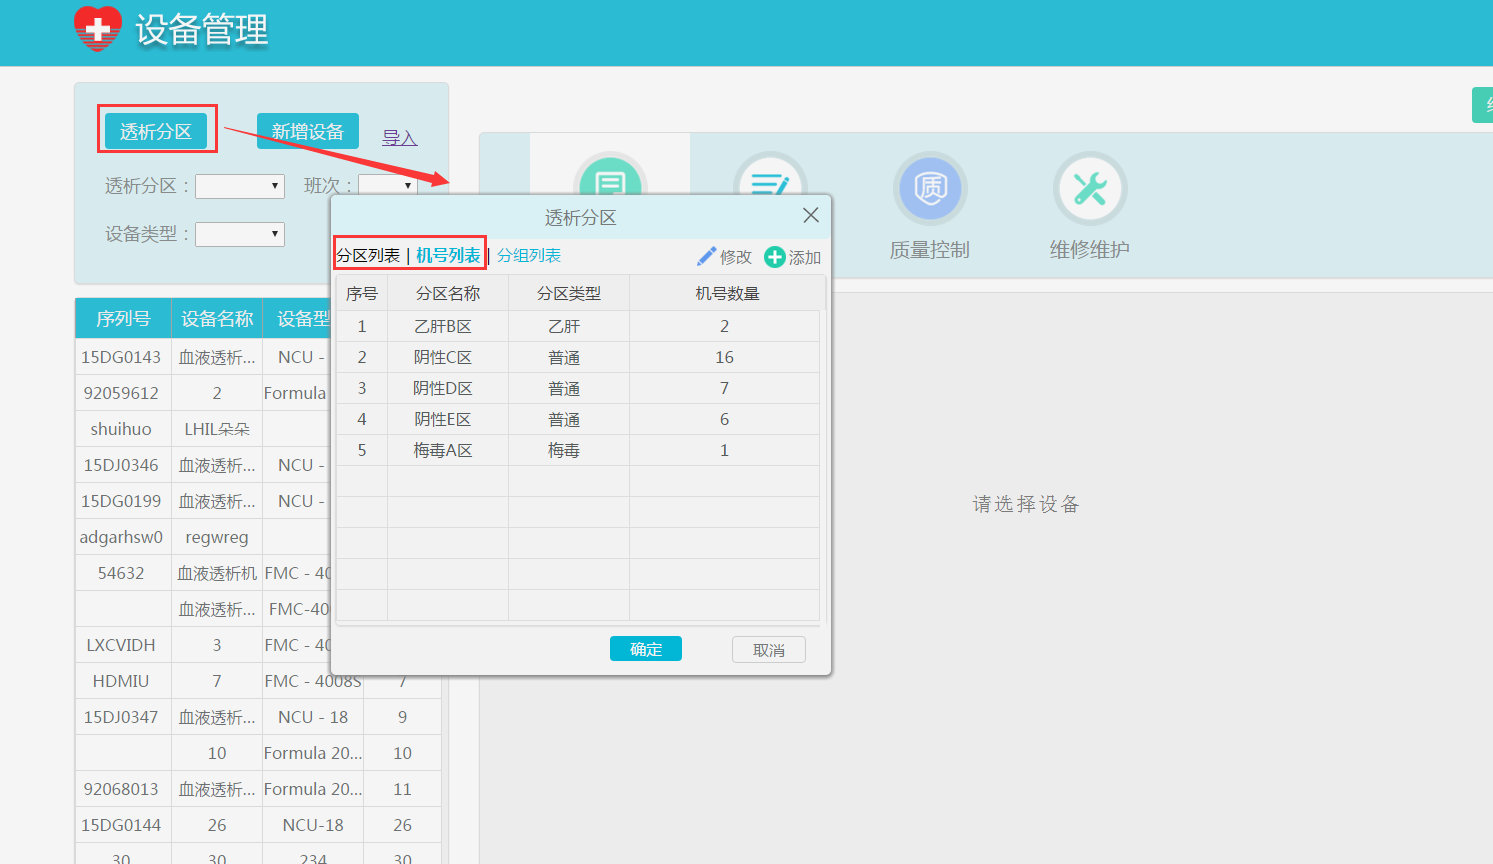Click the 新增设备 button
This screenshot has width=1493, height=864.
coord(307,131)
